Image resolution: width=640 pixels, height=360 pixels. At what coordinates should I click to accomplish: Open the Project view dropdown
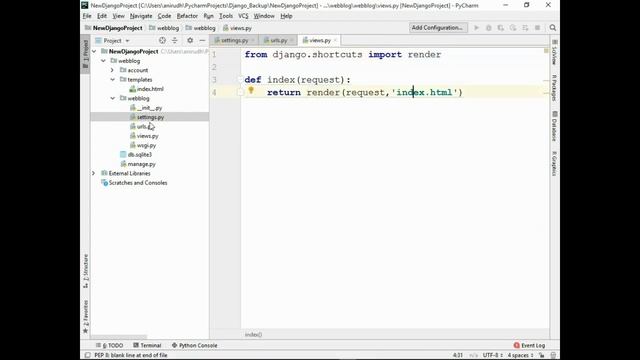[112, 40]
